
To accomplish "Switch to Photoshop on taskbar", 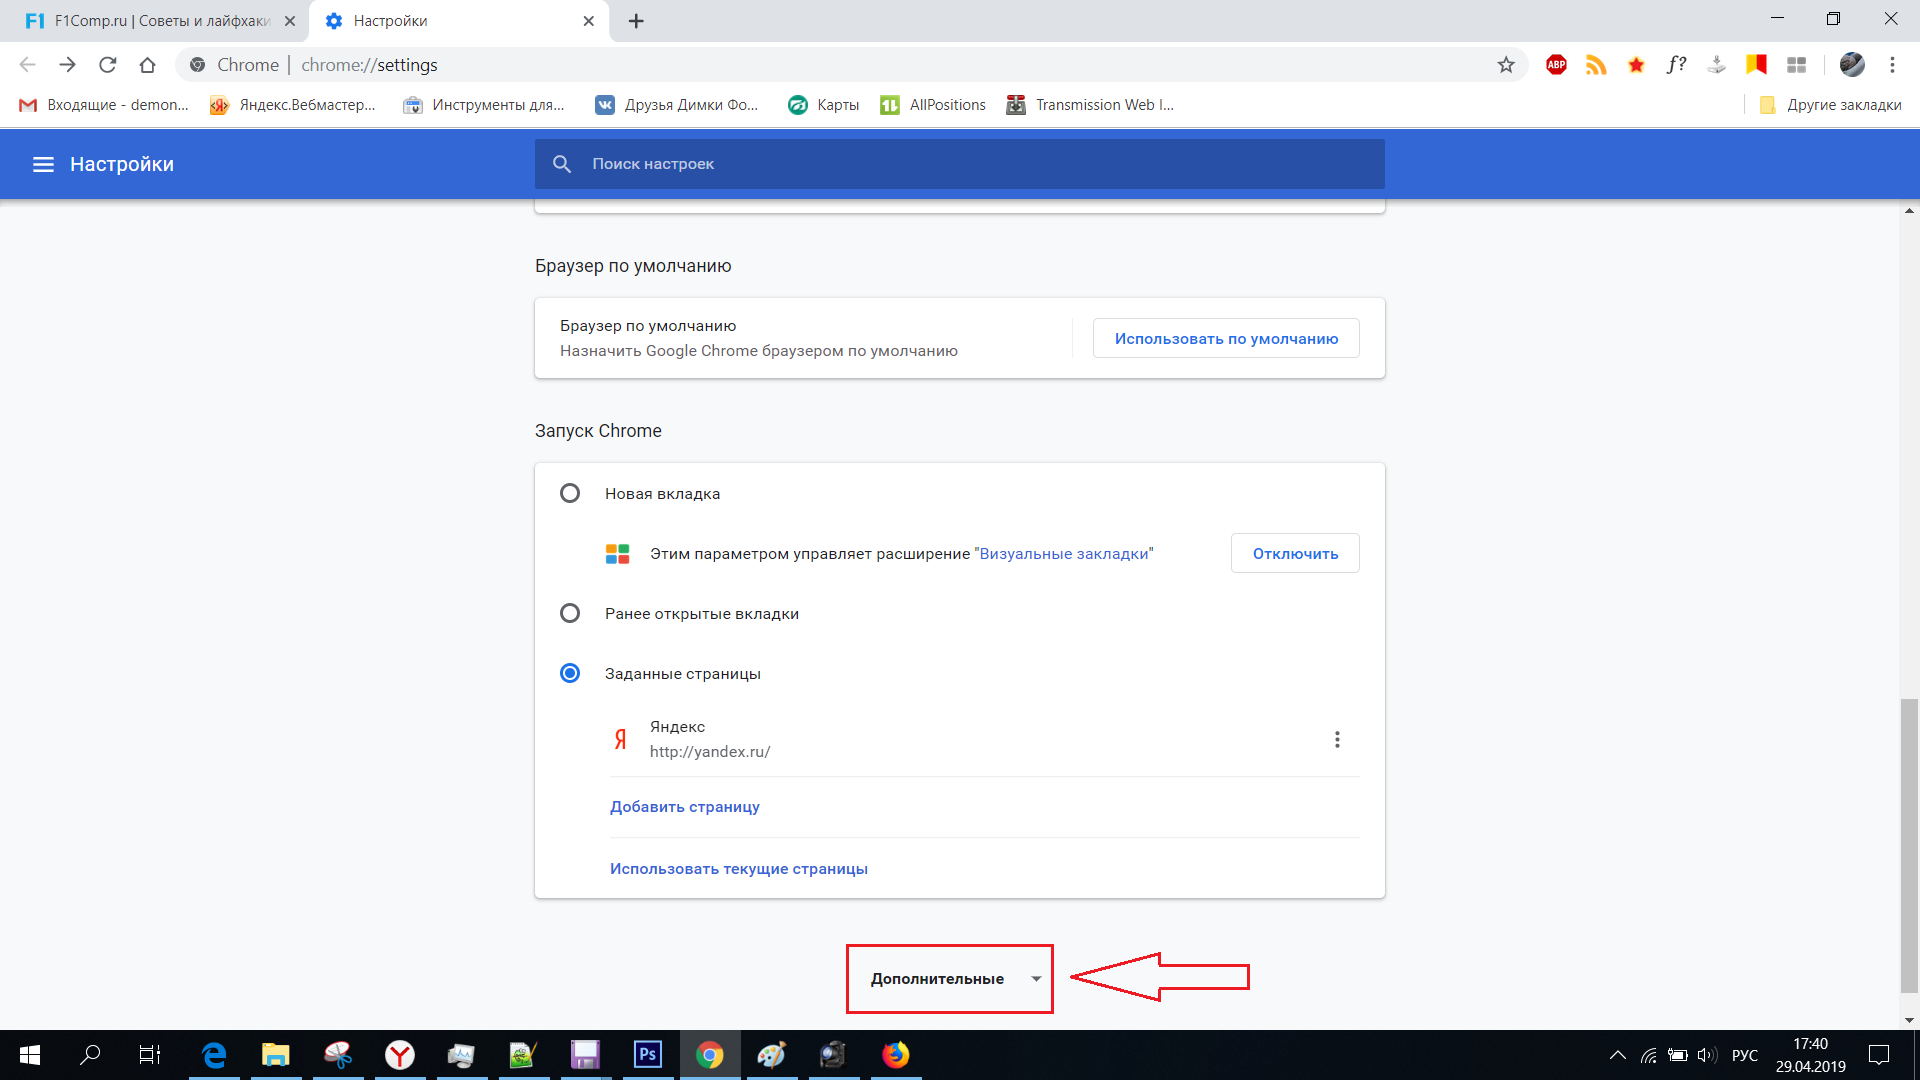I will [648, 1055].
